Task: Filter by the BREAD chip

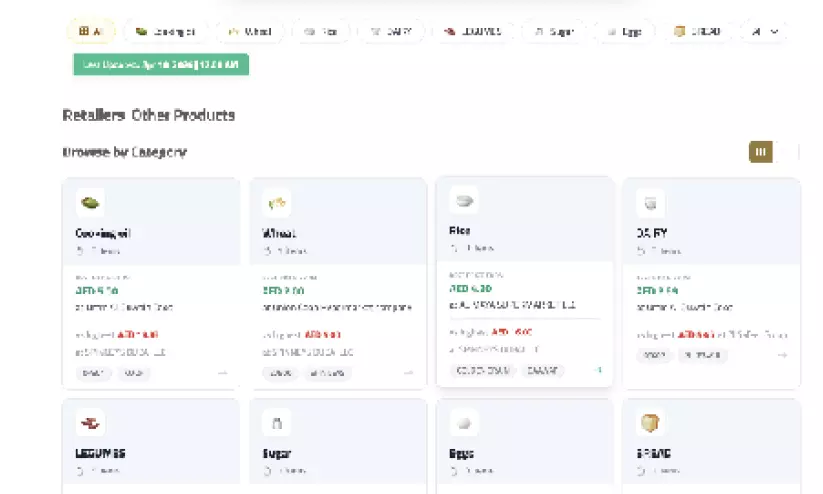Action: pos(699,32)
